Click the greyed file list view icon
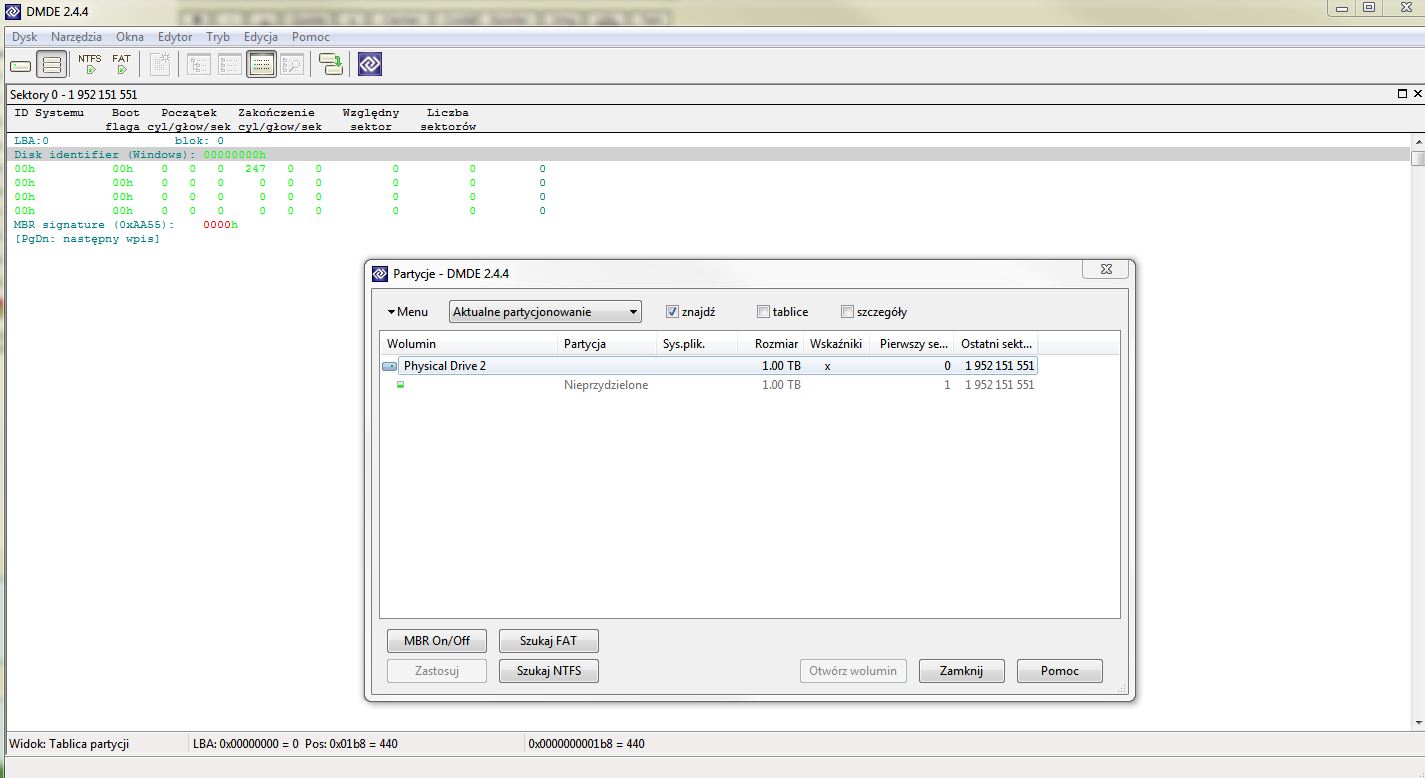The height and width of the screenshot is (778, 1425). (x=230, y=65)
